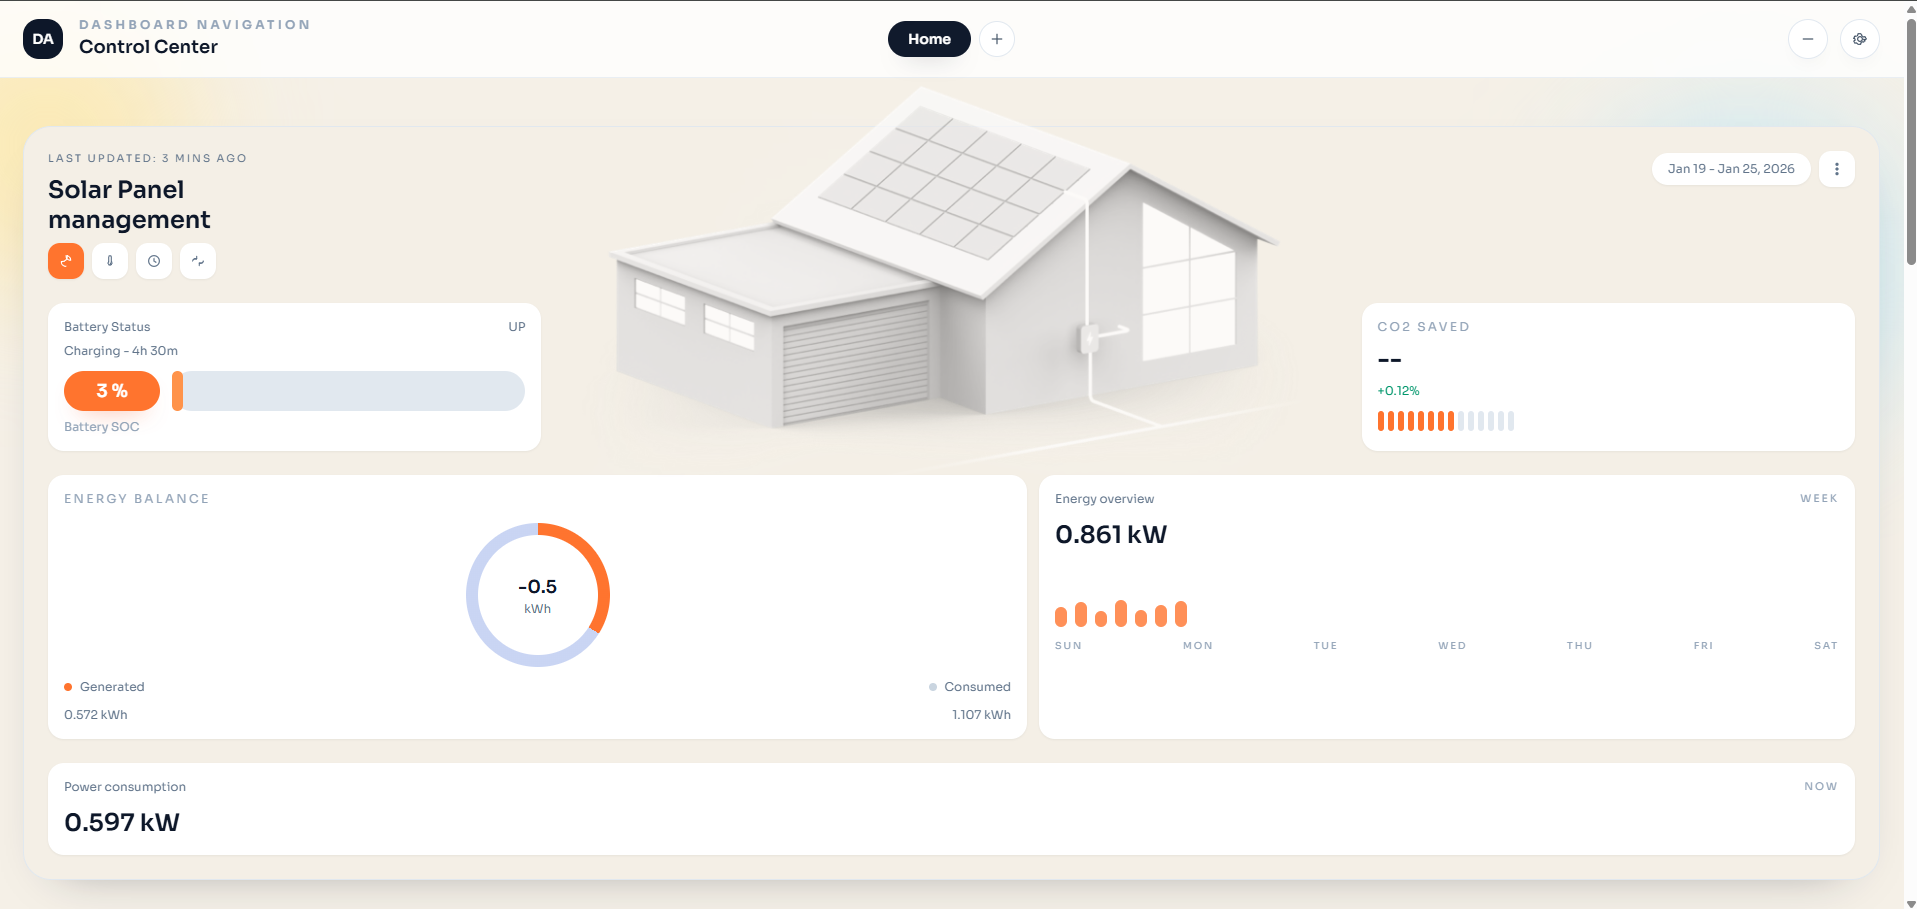Click the battery SOC progress bar
1917x909 pixels.
(x=348, y=391)
